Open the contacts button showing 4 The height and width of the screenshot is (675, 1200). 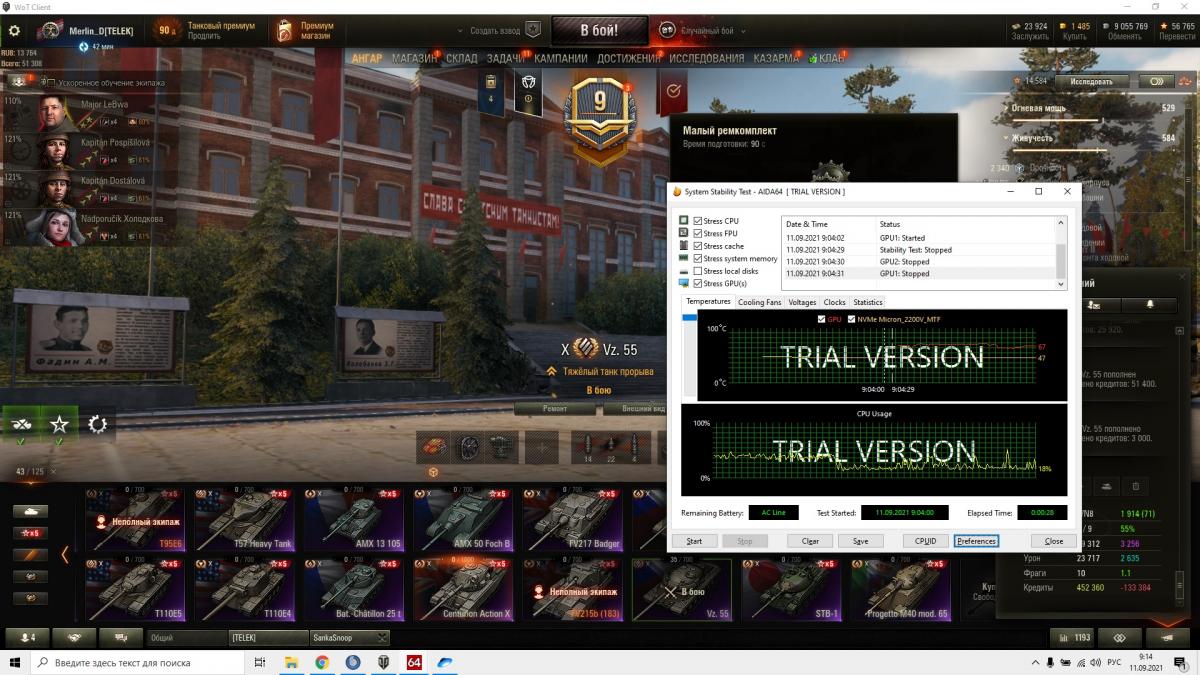pyautogui.click(x=28, y=637)
